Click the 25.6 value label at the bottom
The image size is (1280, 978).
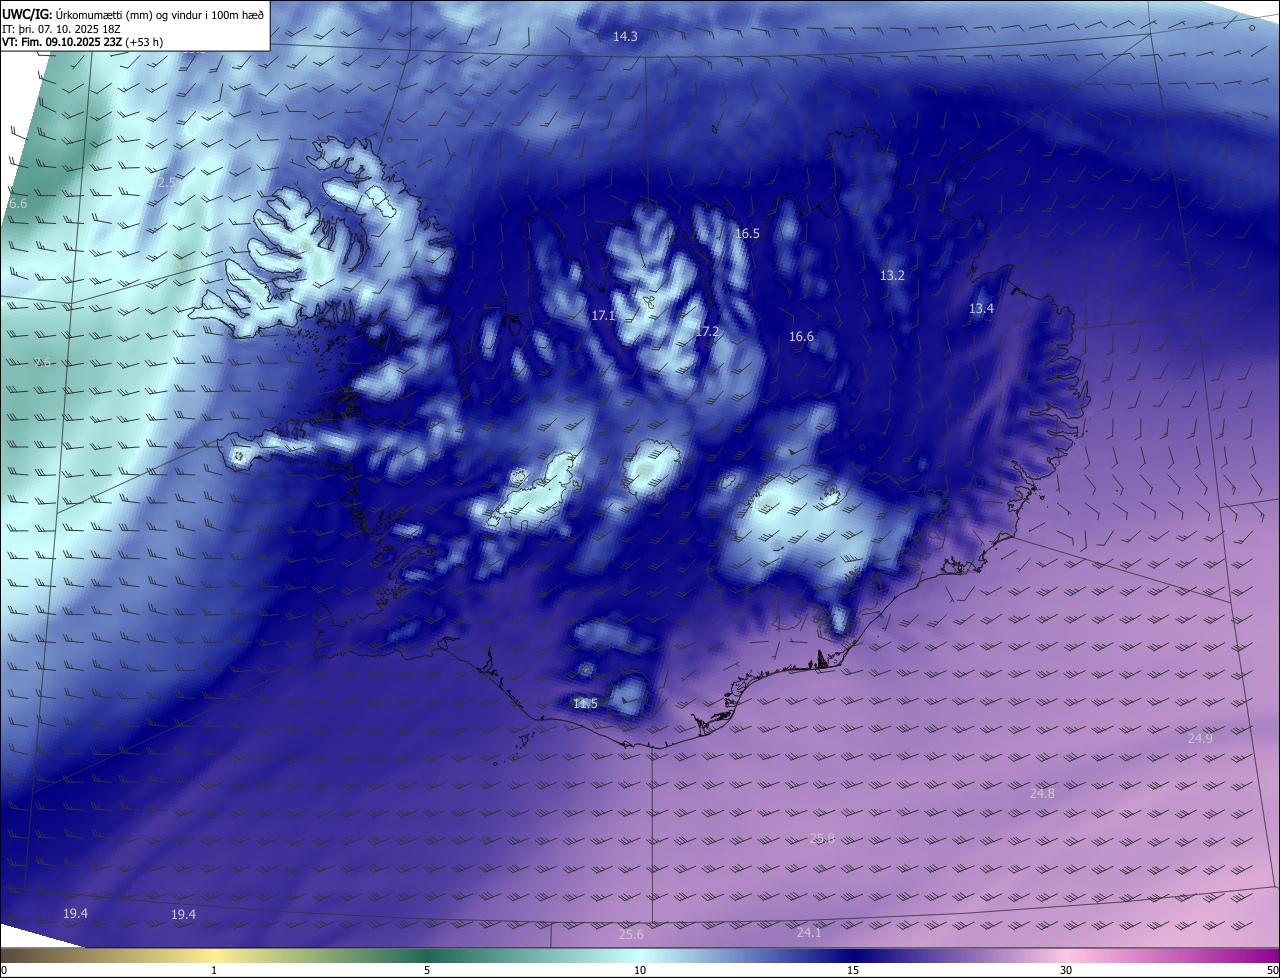point(631,934)
